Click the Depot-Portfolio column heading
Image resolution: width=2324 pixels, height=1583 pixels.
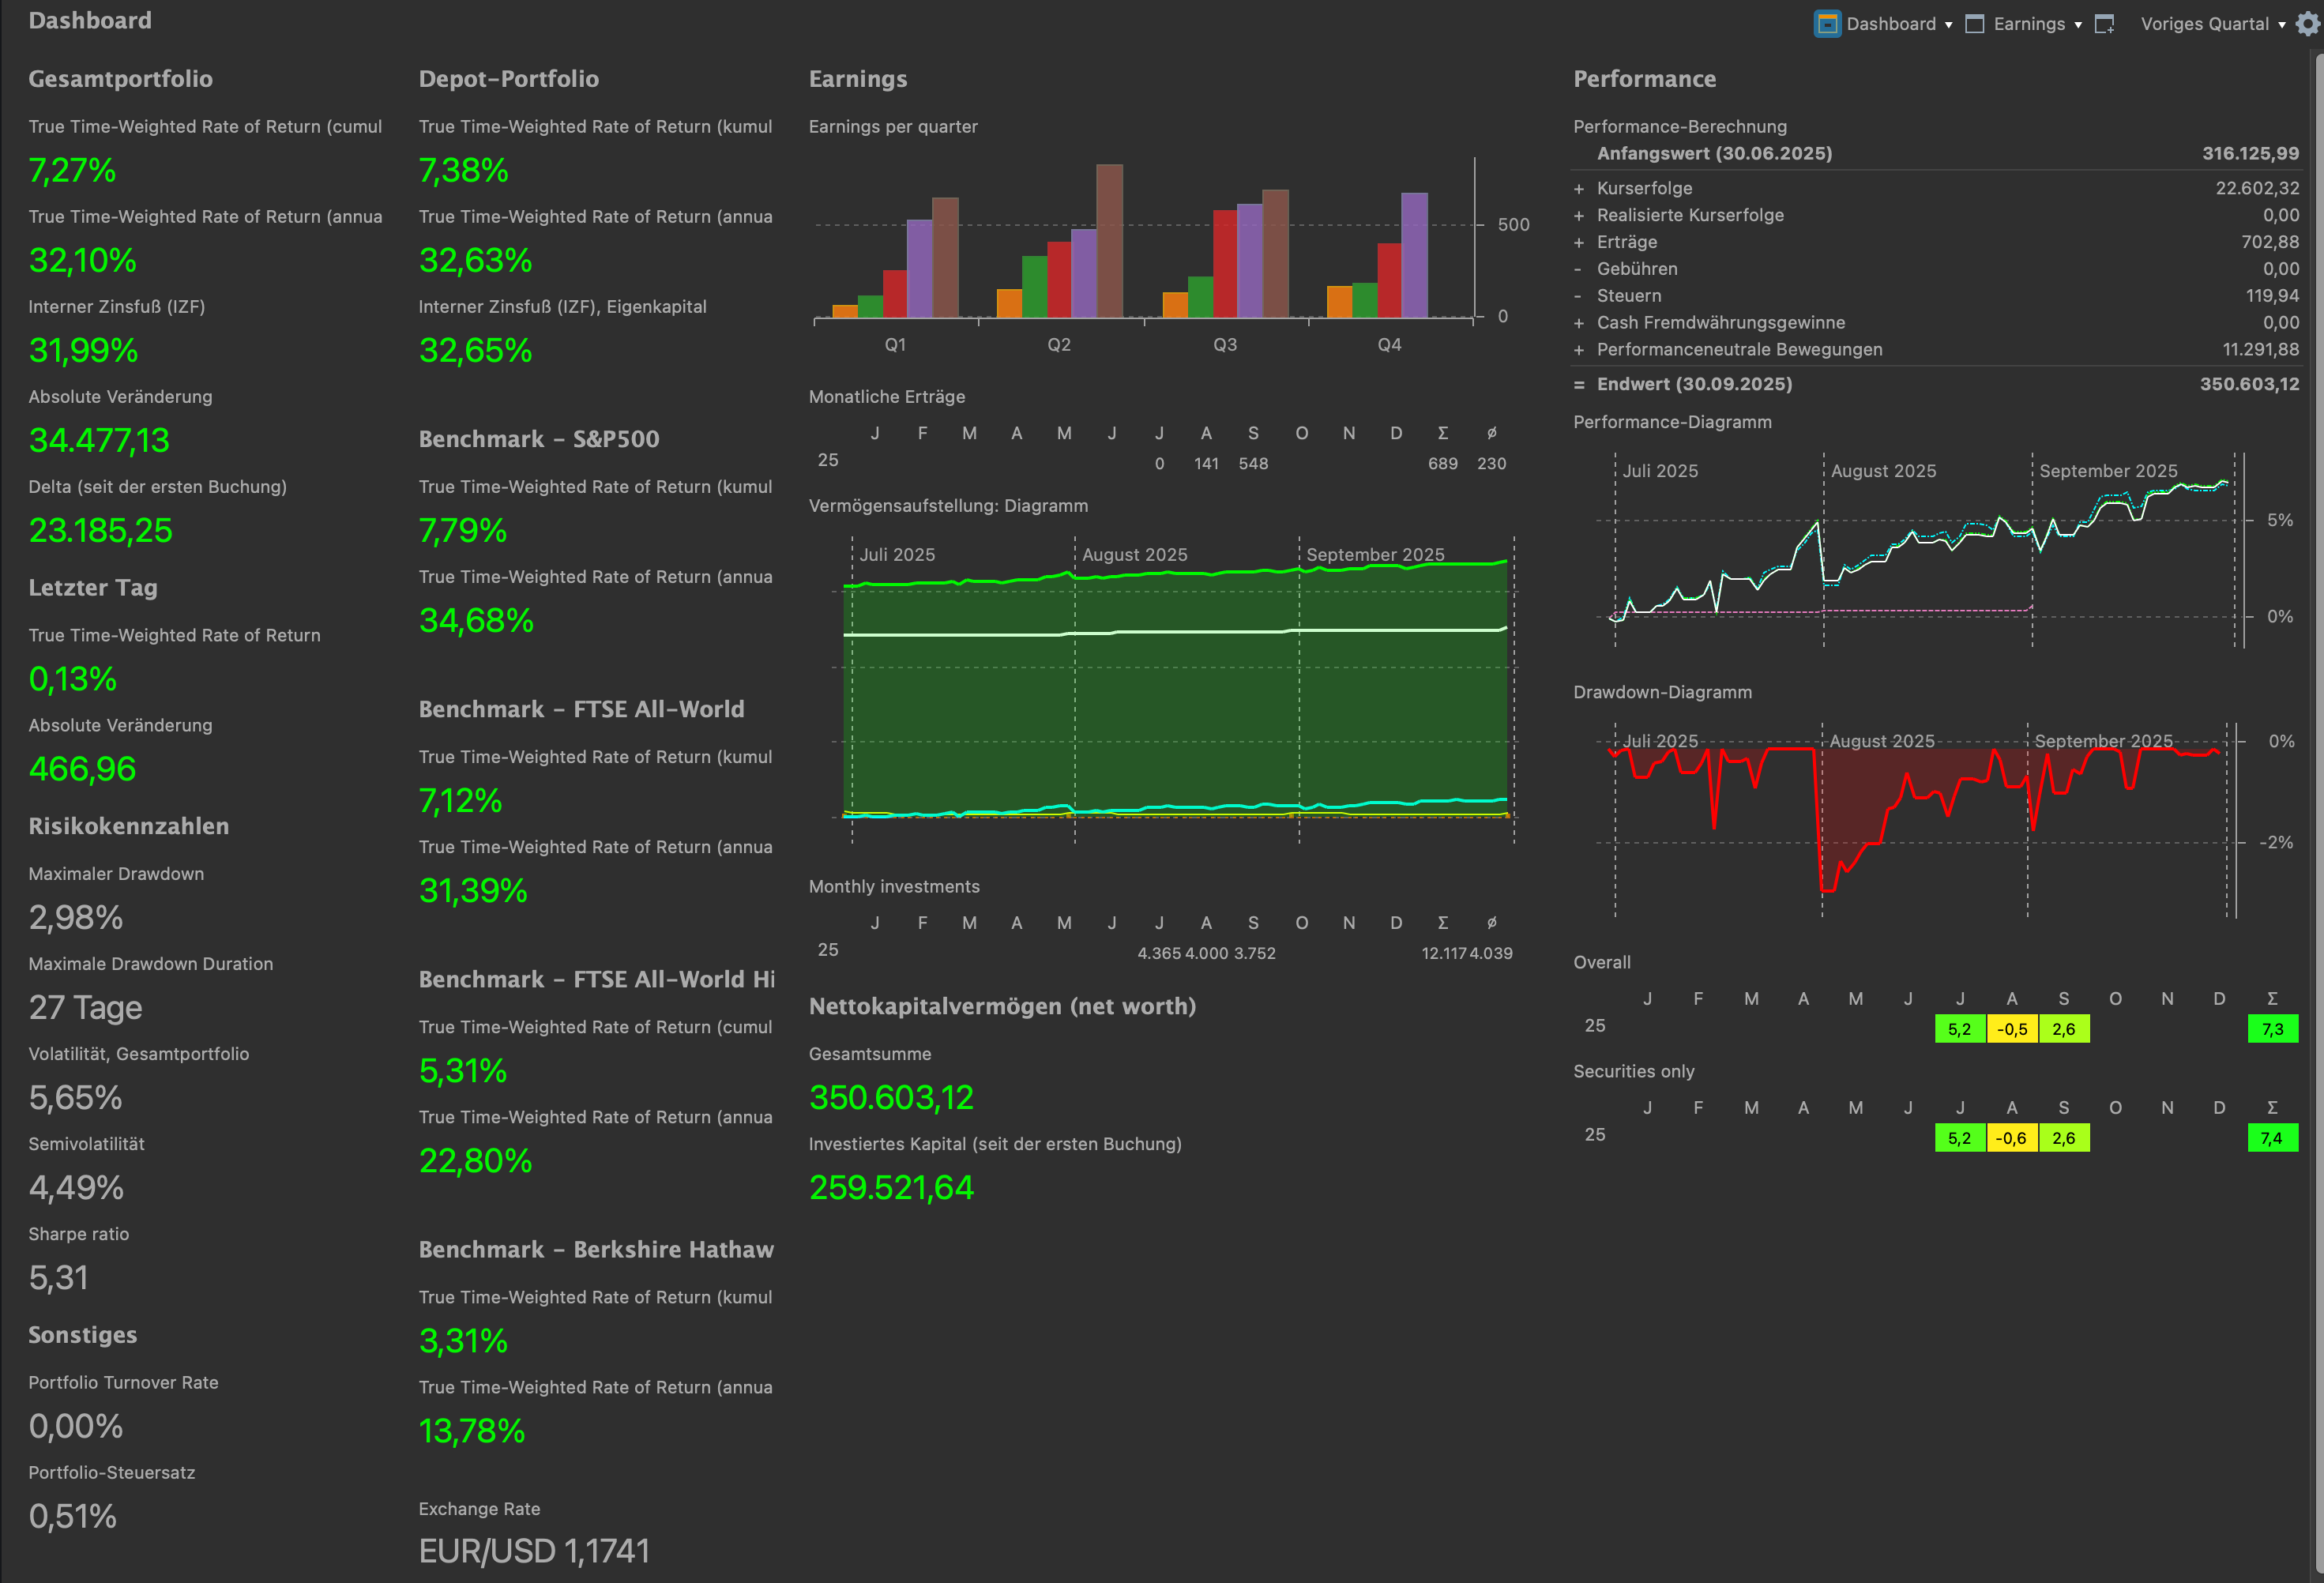(508, 79)
